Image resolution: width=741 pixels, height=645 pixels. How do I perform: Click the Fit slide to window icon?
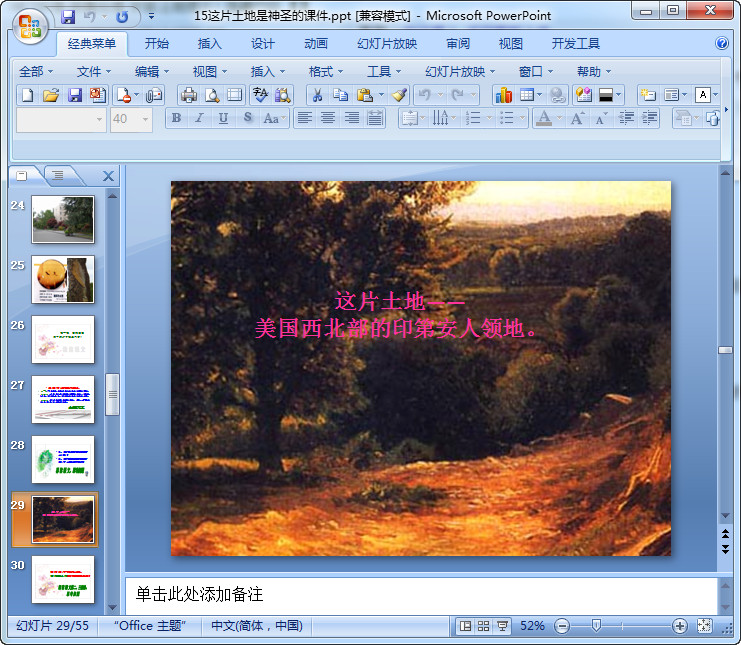point(704,626)
